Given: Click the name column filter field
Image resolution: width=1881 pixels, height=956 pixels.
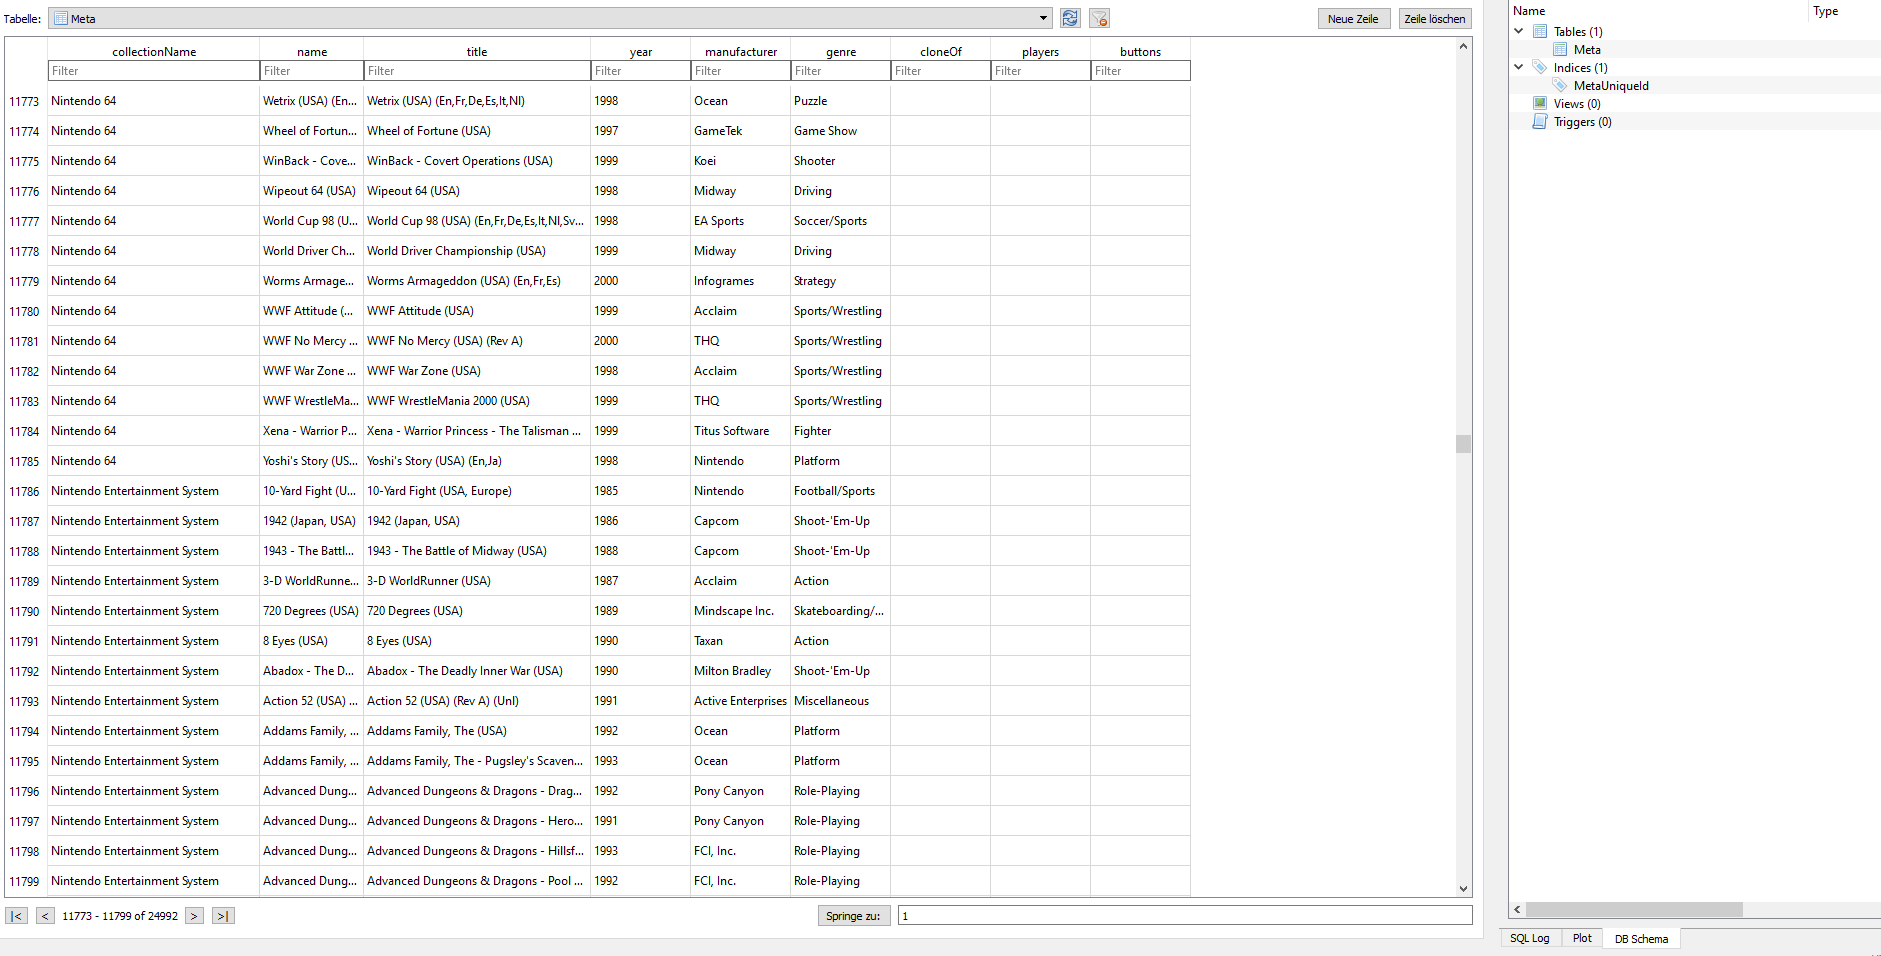Looking at the screenshot, I should (312, 71).
